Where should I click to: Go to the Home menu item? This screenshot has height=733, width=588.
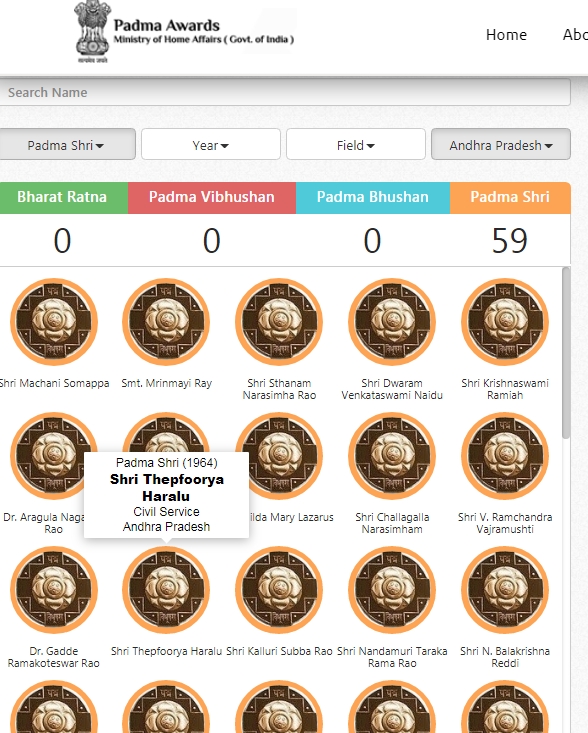(506, 35)
